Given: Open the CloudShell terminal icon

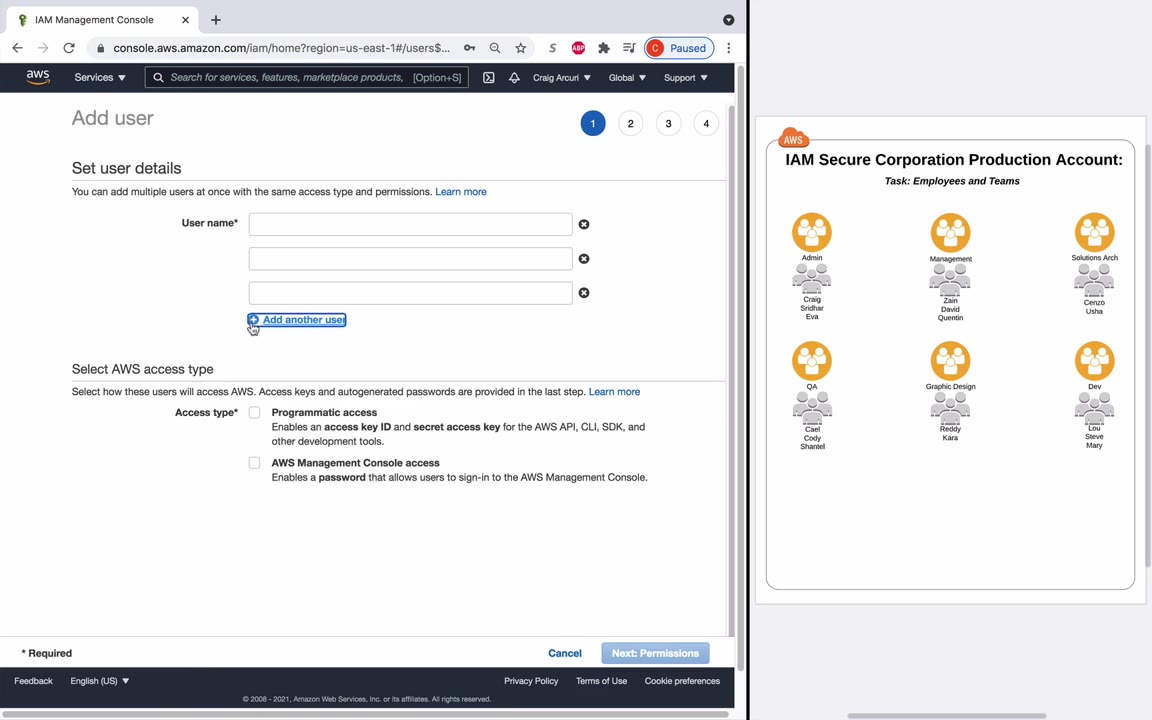Looking at the screenshot, I should point(489,77).
